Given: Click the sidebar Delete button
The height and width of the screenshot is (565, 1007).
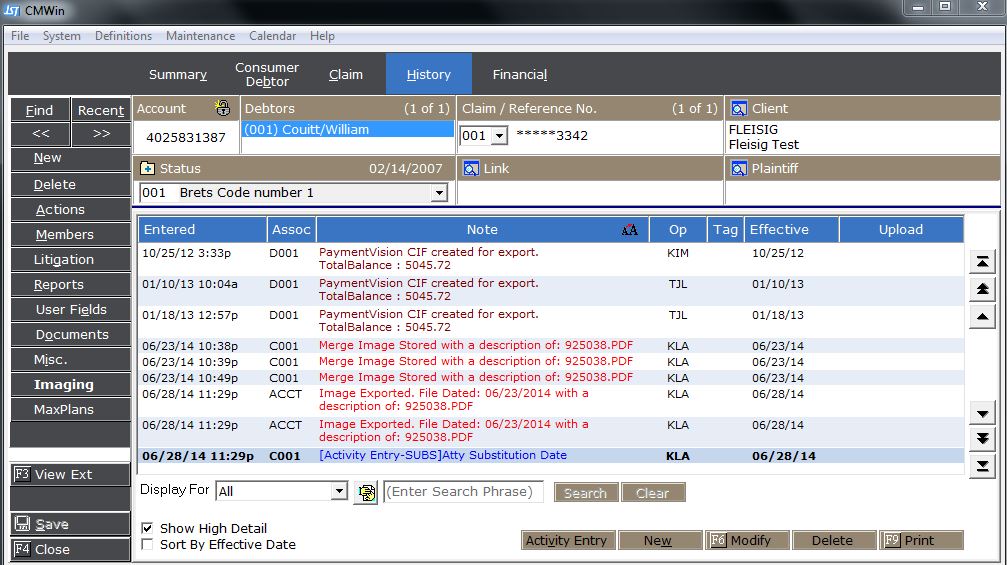Looking at the screenshot, I should (x=71, y=184).
